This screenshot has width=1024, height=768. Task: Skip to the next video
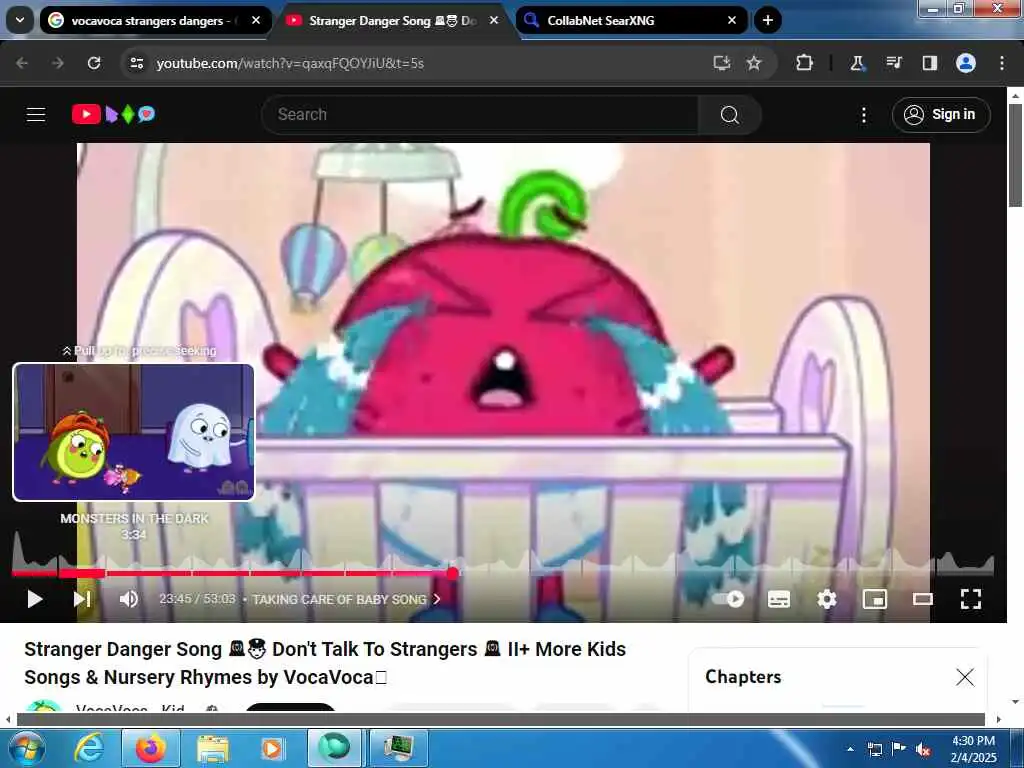click(x=82, y=599)
